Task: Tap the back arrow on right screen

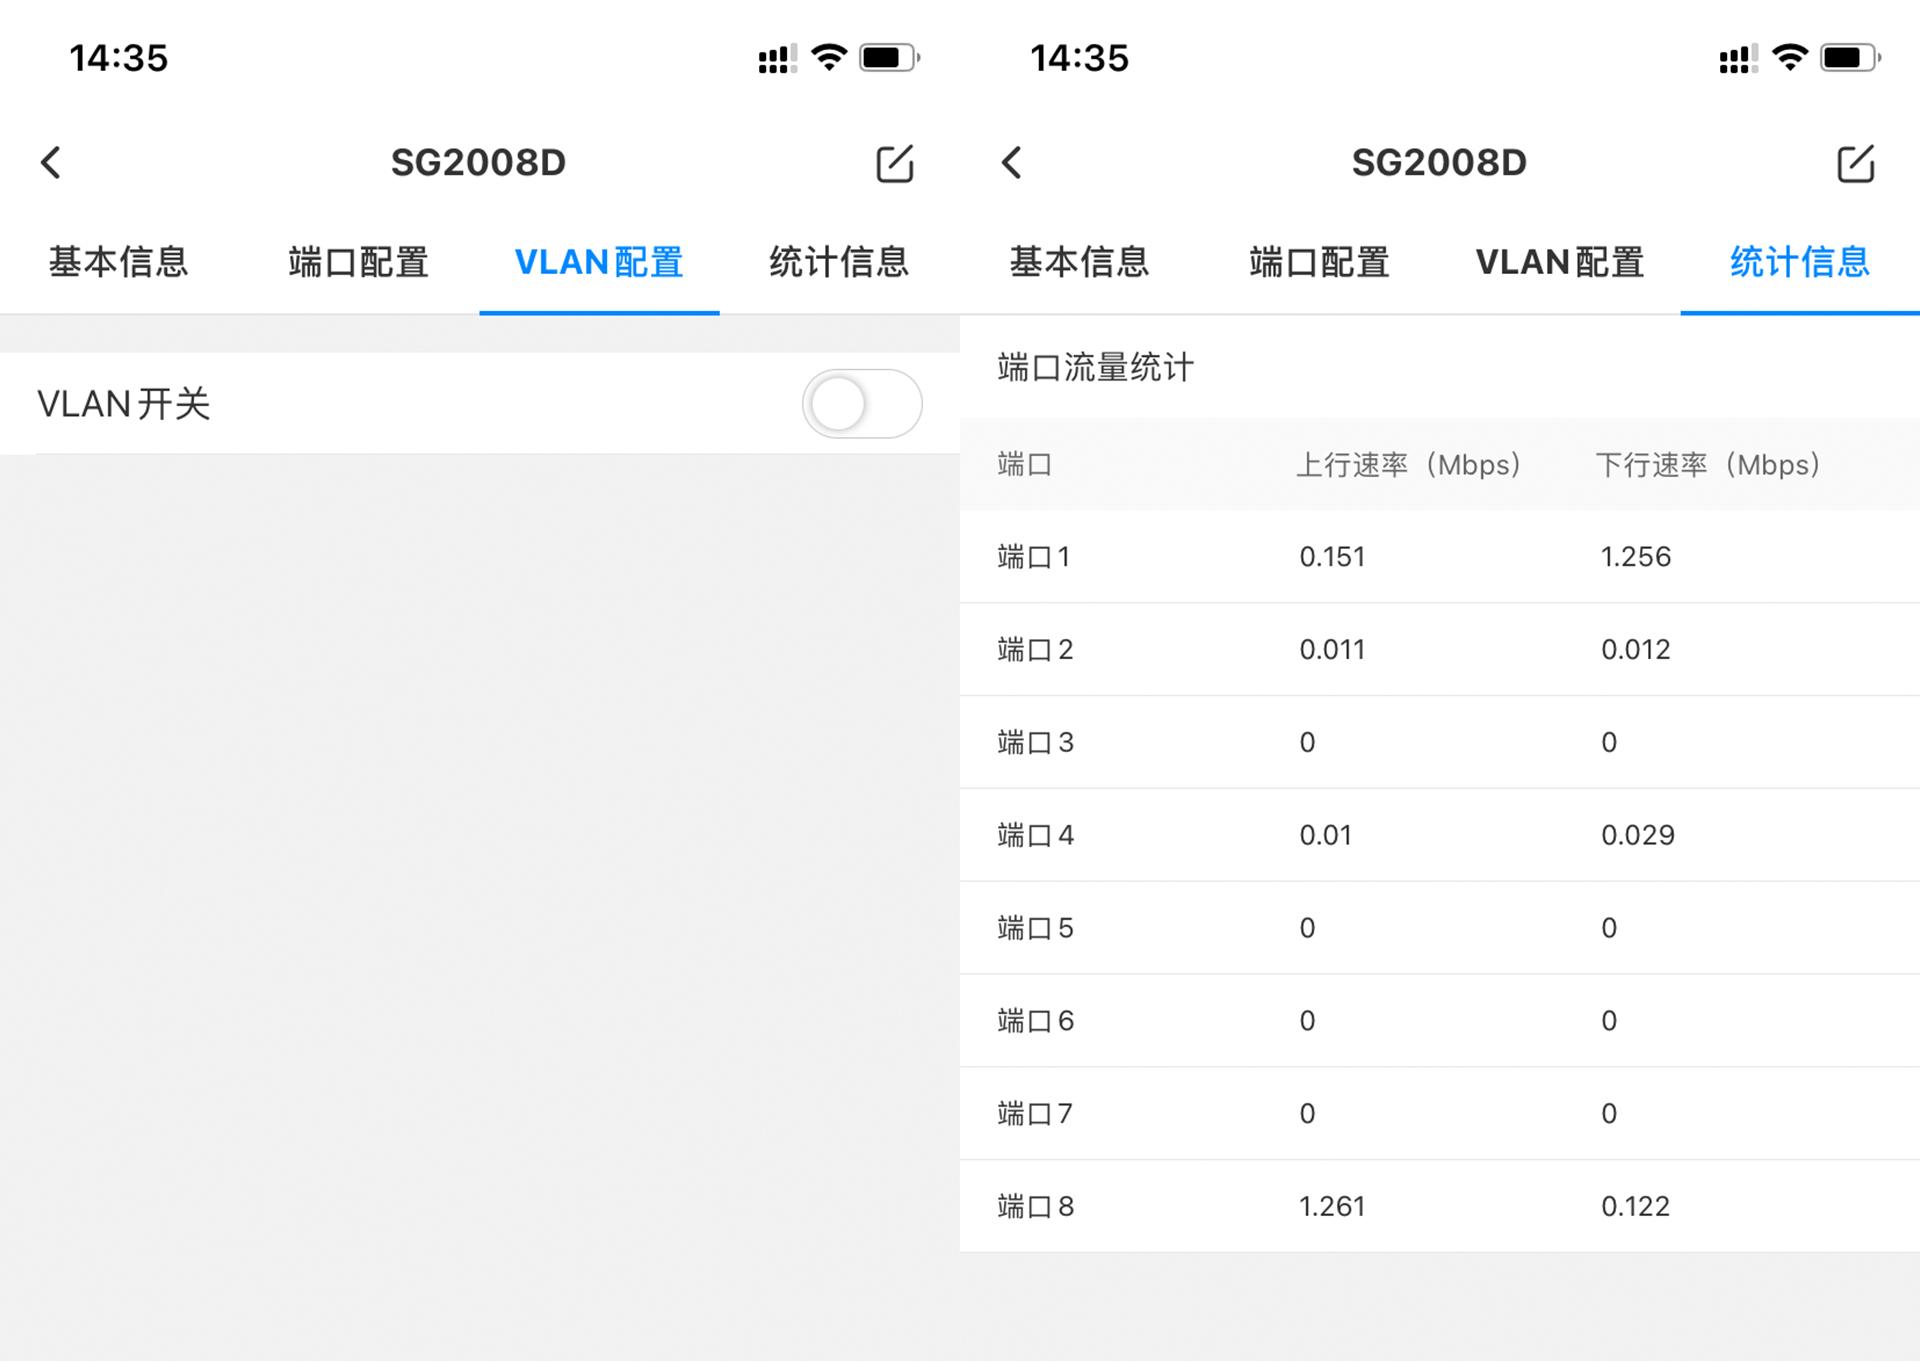Action: (x=1012, y=162)
